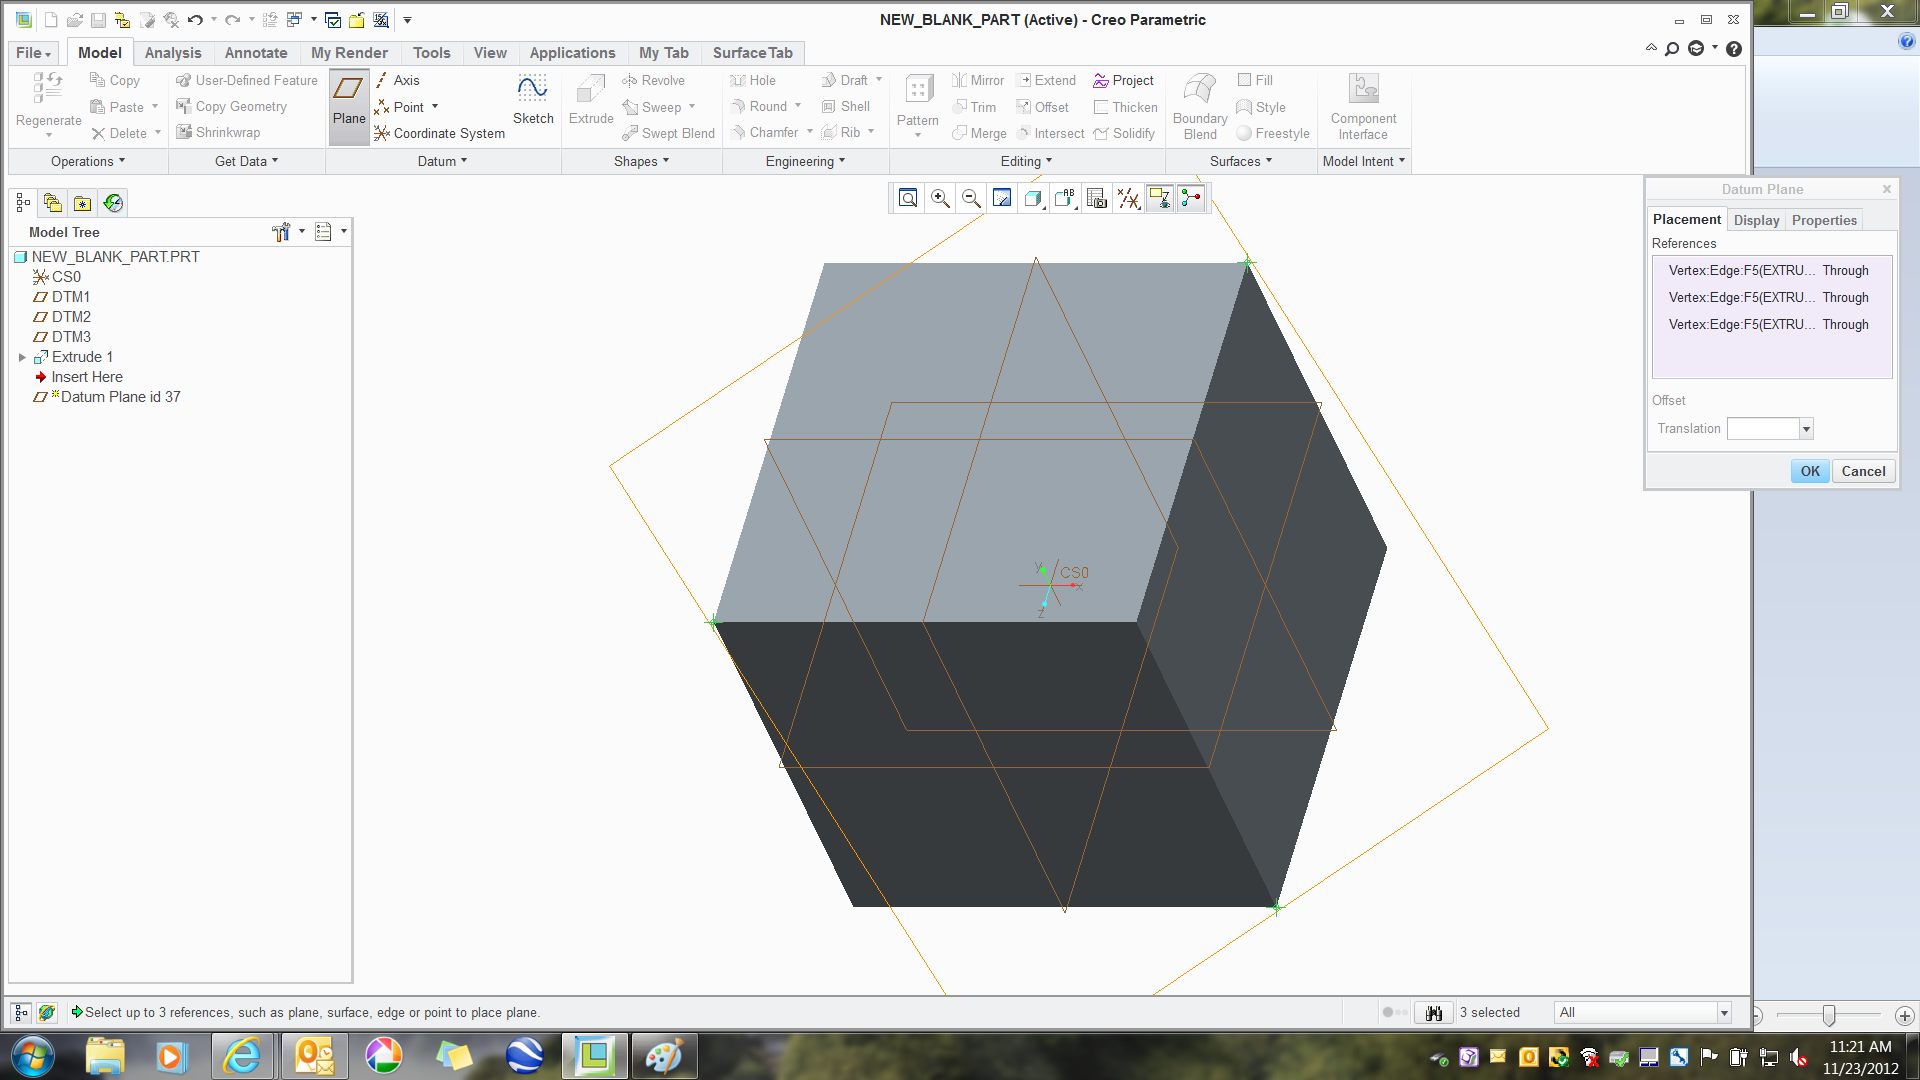The height and width of the screenshot is (1080, 1920).
Task: Open the Properties tab in Datum Plane
Action: pos(1824,220)
